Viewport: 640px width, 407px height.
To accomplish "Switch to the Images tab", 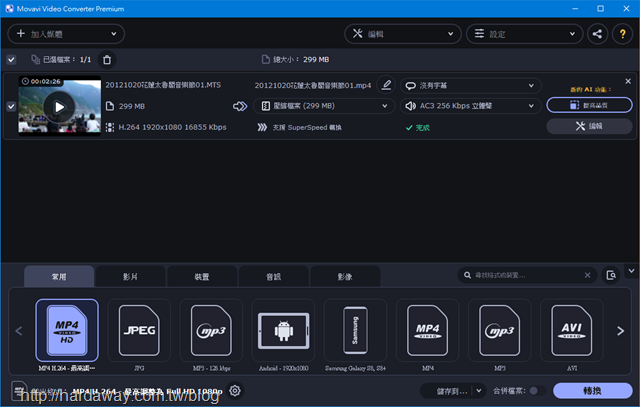I will pos(345,276).
